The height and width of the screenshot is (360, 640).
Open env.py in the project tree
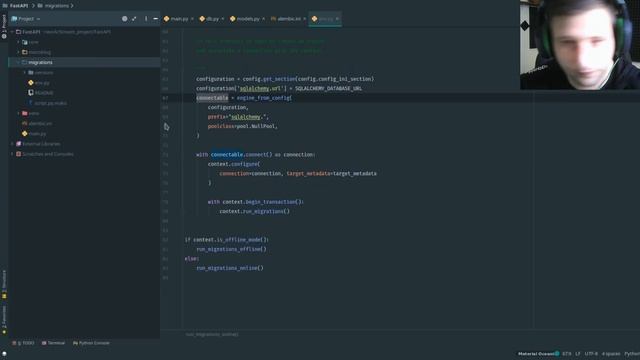tap(42, 83)
